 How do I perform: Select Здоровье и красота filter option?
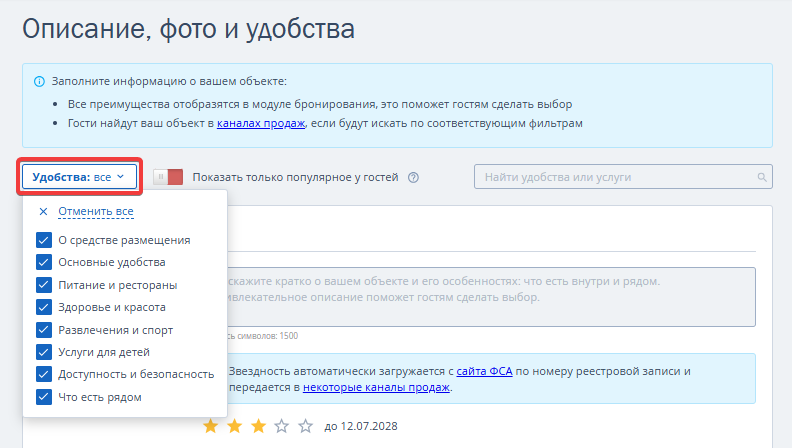[x=111, y=307]
